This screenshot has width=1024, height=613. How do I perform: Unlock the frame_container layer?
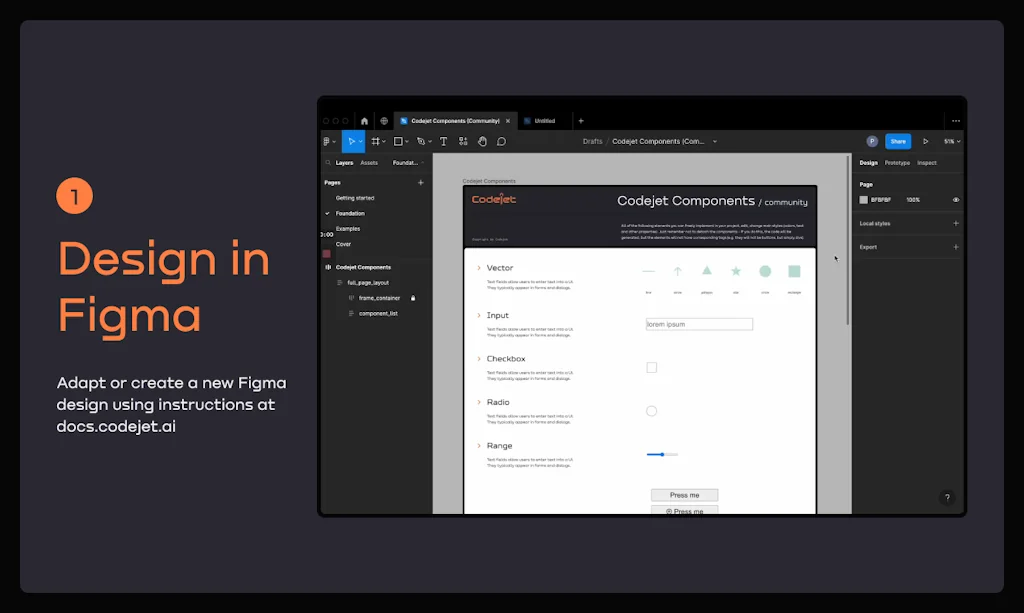(412, 298)
